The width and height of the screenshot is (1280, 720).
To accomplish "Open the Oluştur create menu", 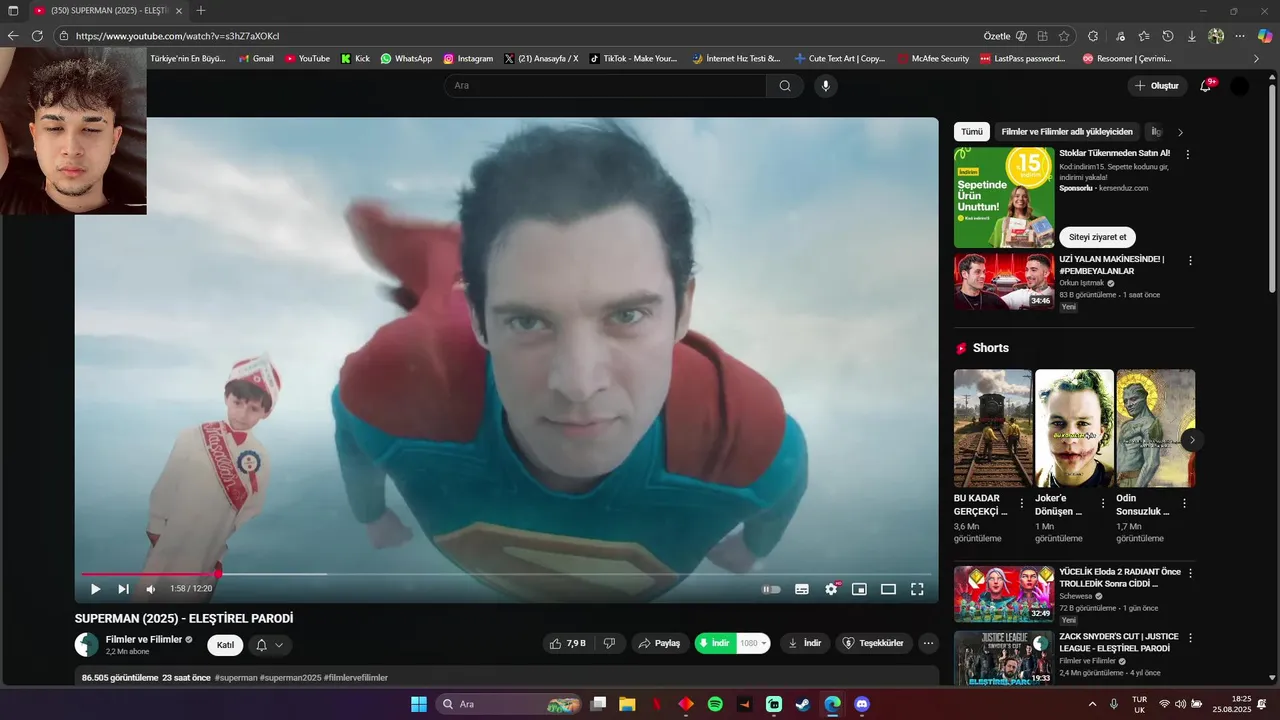I will pyautogui.click(x=1157, y=86).
